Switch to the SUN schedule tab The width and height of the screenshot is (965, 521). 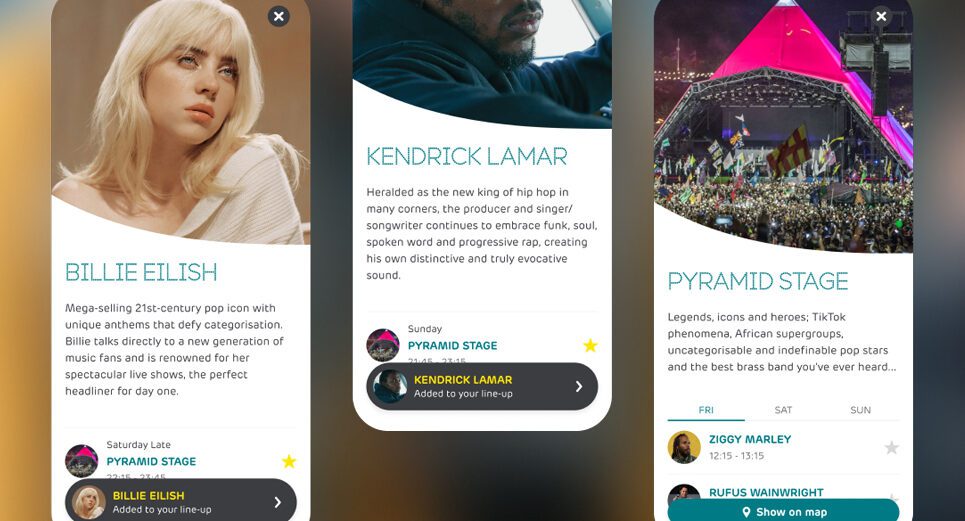(x=860, y=410)
